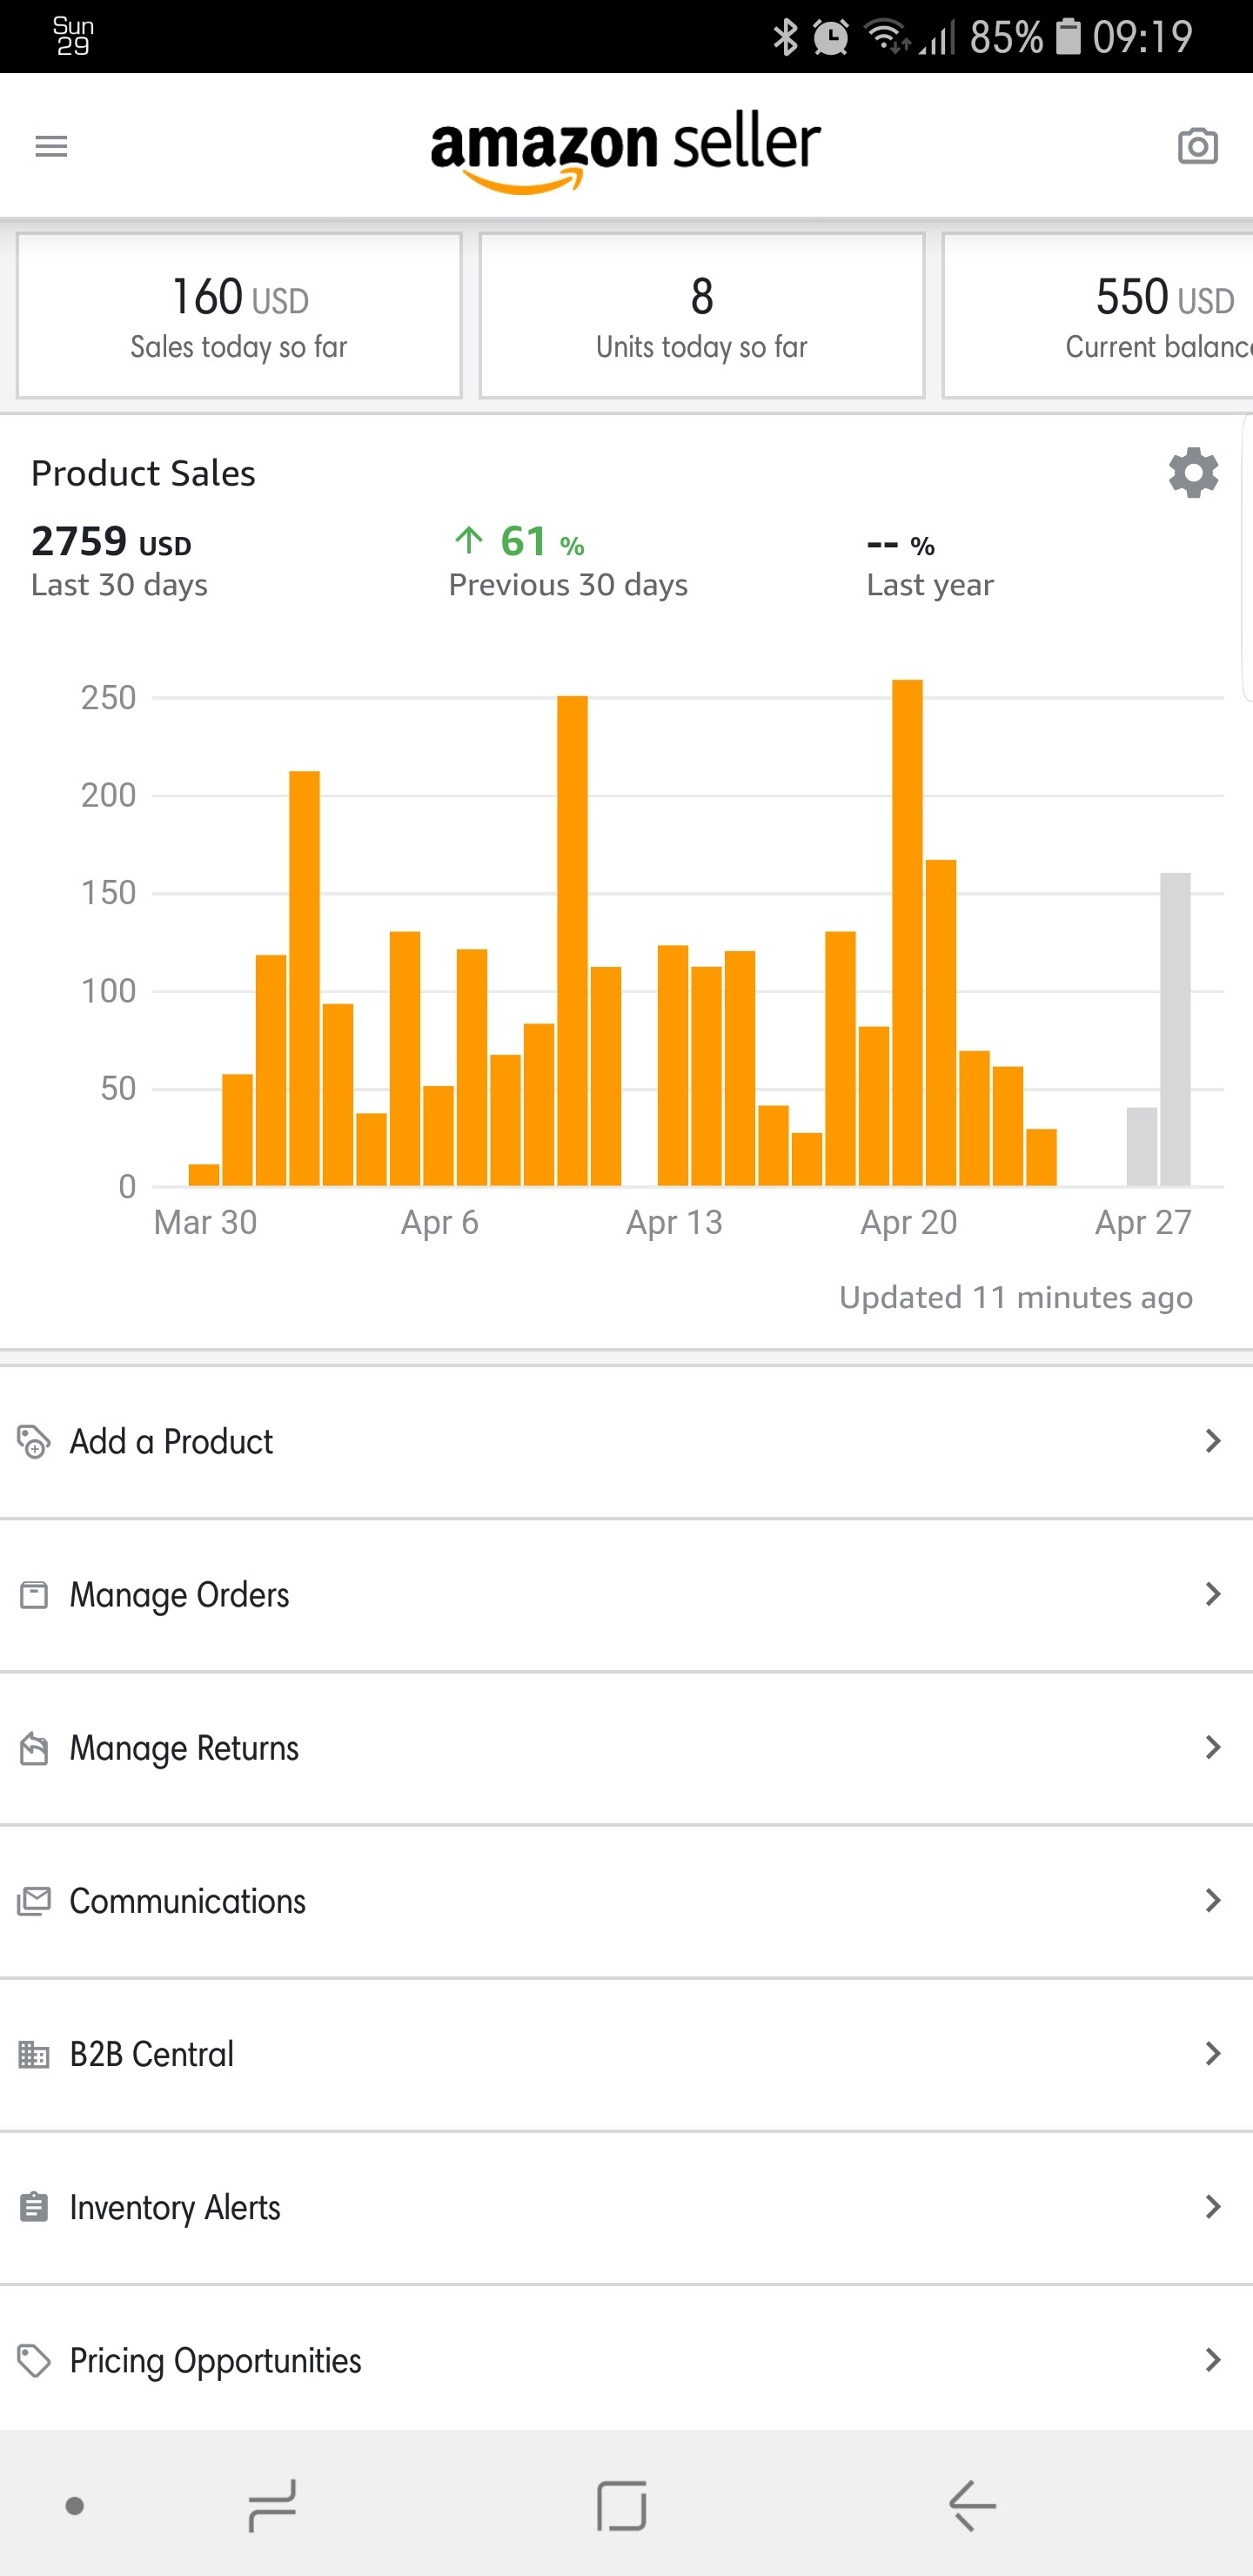Open Product Sales settings gear

[1193, 473]
